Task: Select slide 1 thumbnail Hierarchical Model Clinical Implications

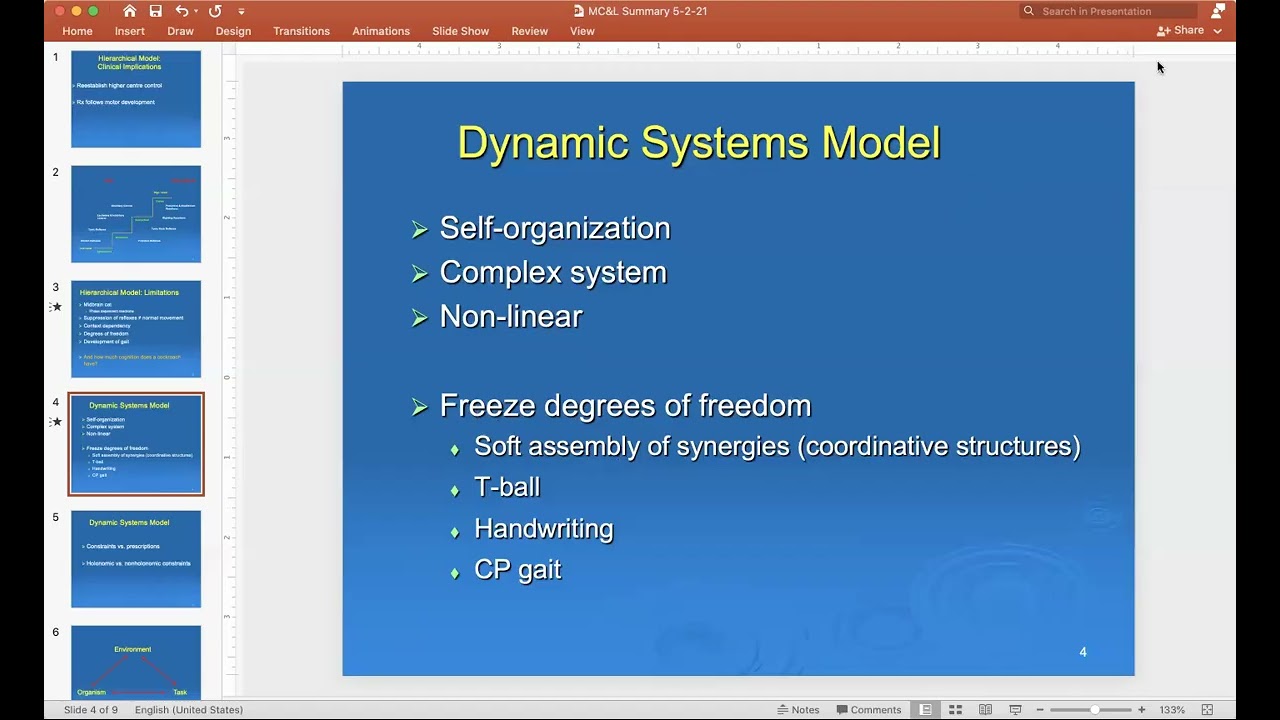Action: pos(136,99)
